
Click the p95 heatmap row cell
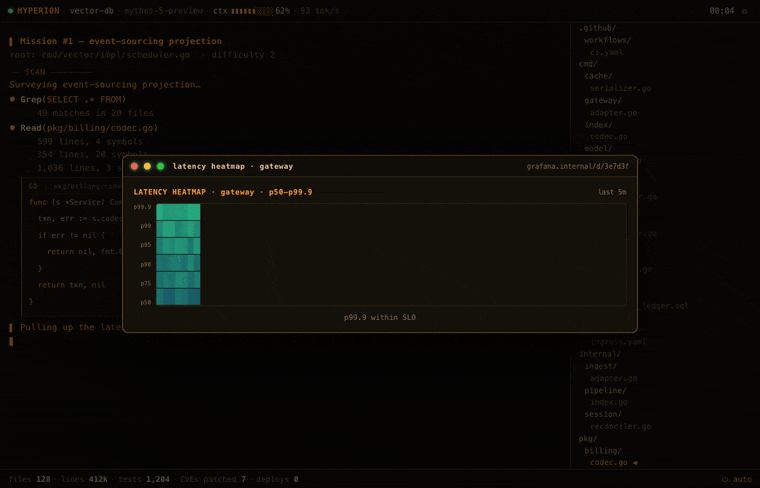(178, 246)
